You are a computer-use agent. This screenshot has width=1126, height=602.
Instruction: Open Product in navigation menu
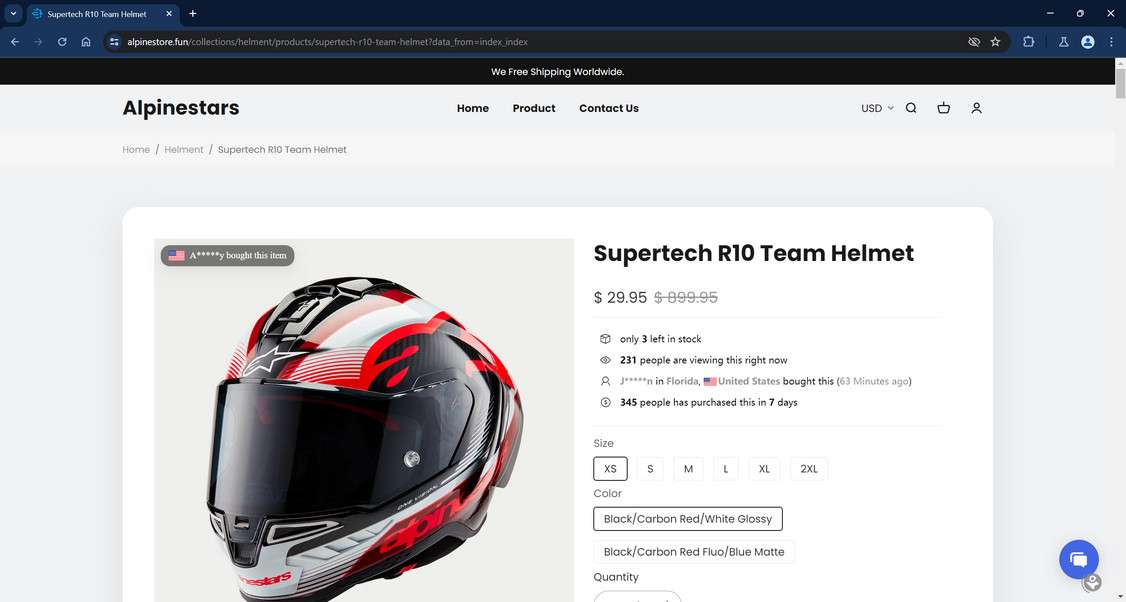[534, 108]
